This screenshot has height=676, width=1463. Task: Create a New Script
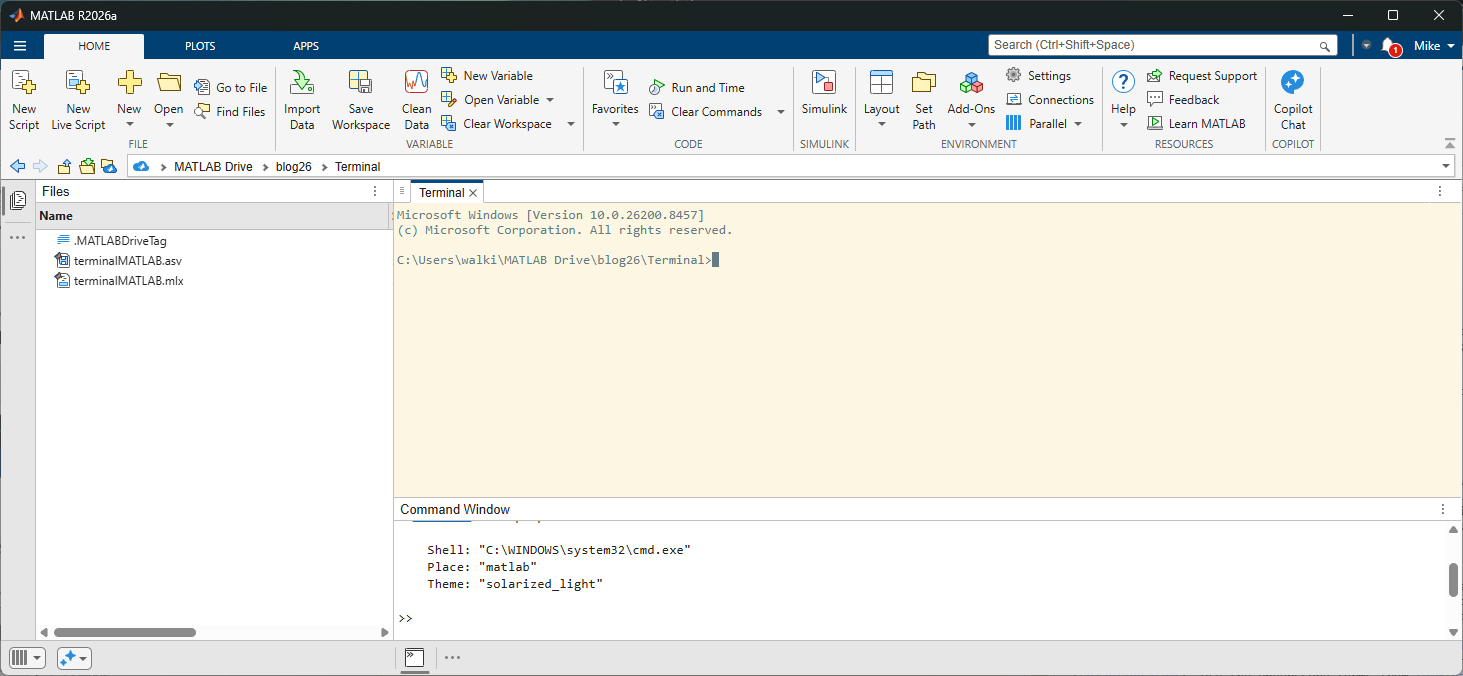coord(24,100)
